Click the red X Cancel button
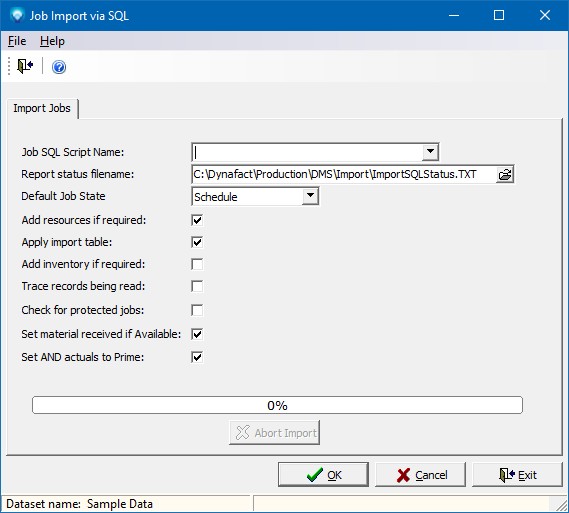The height and width of the screenshot is (513, 569). tap(420, 475)
